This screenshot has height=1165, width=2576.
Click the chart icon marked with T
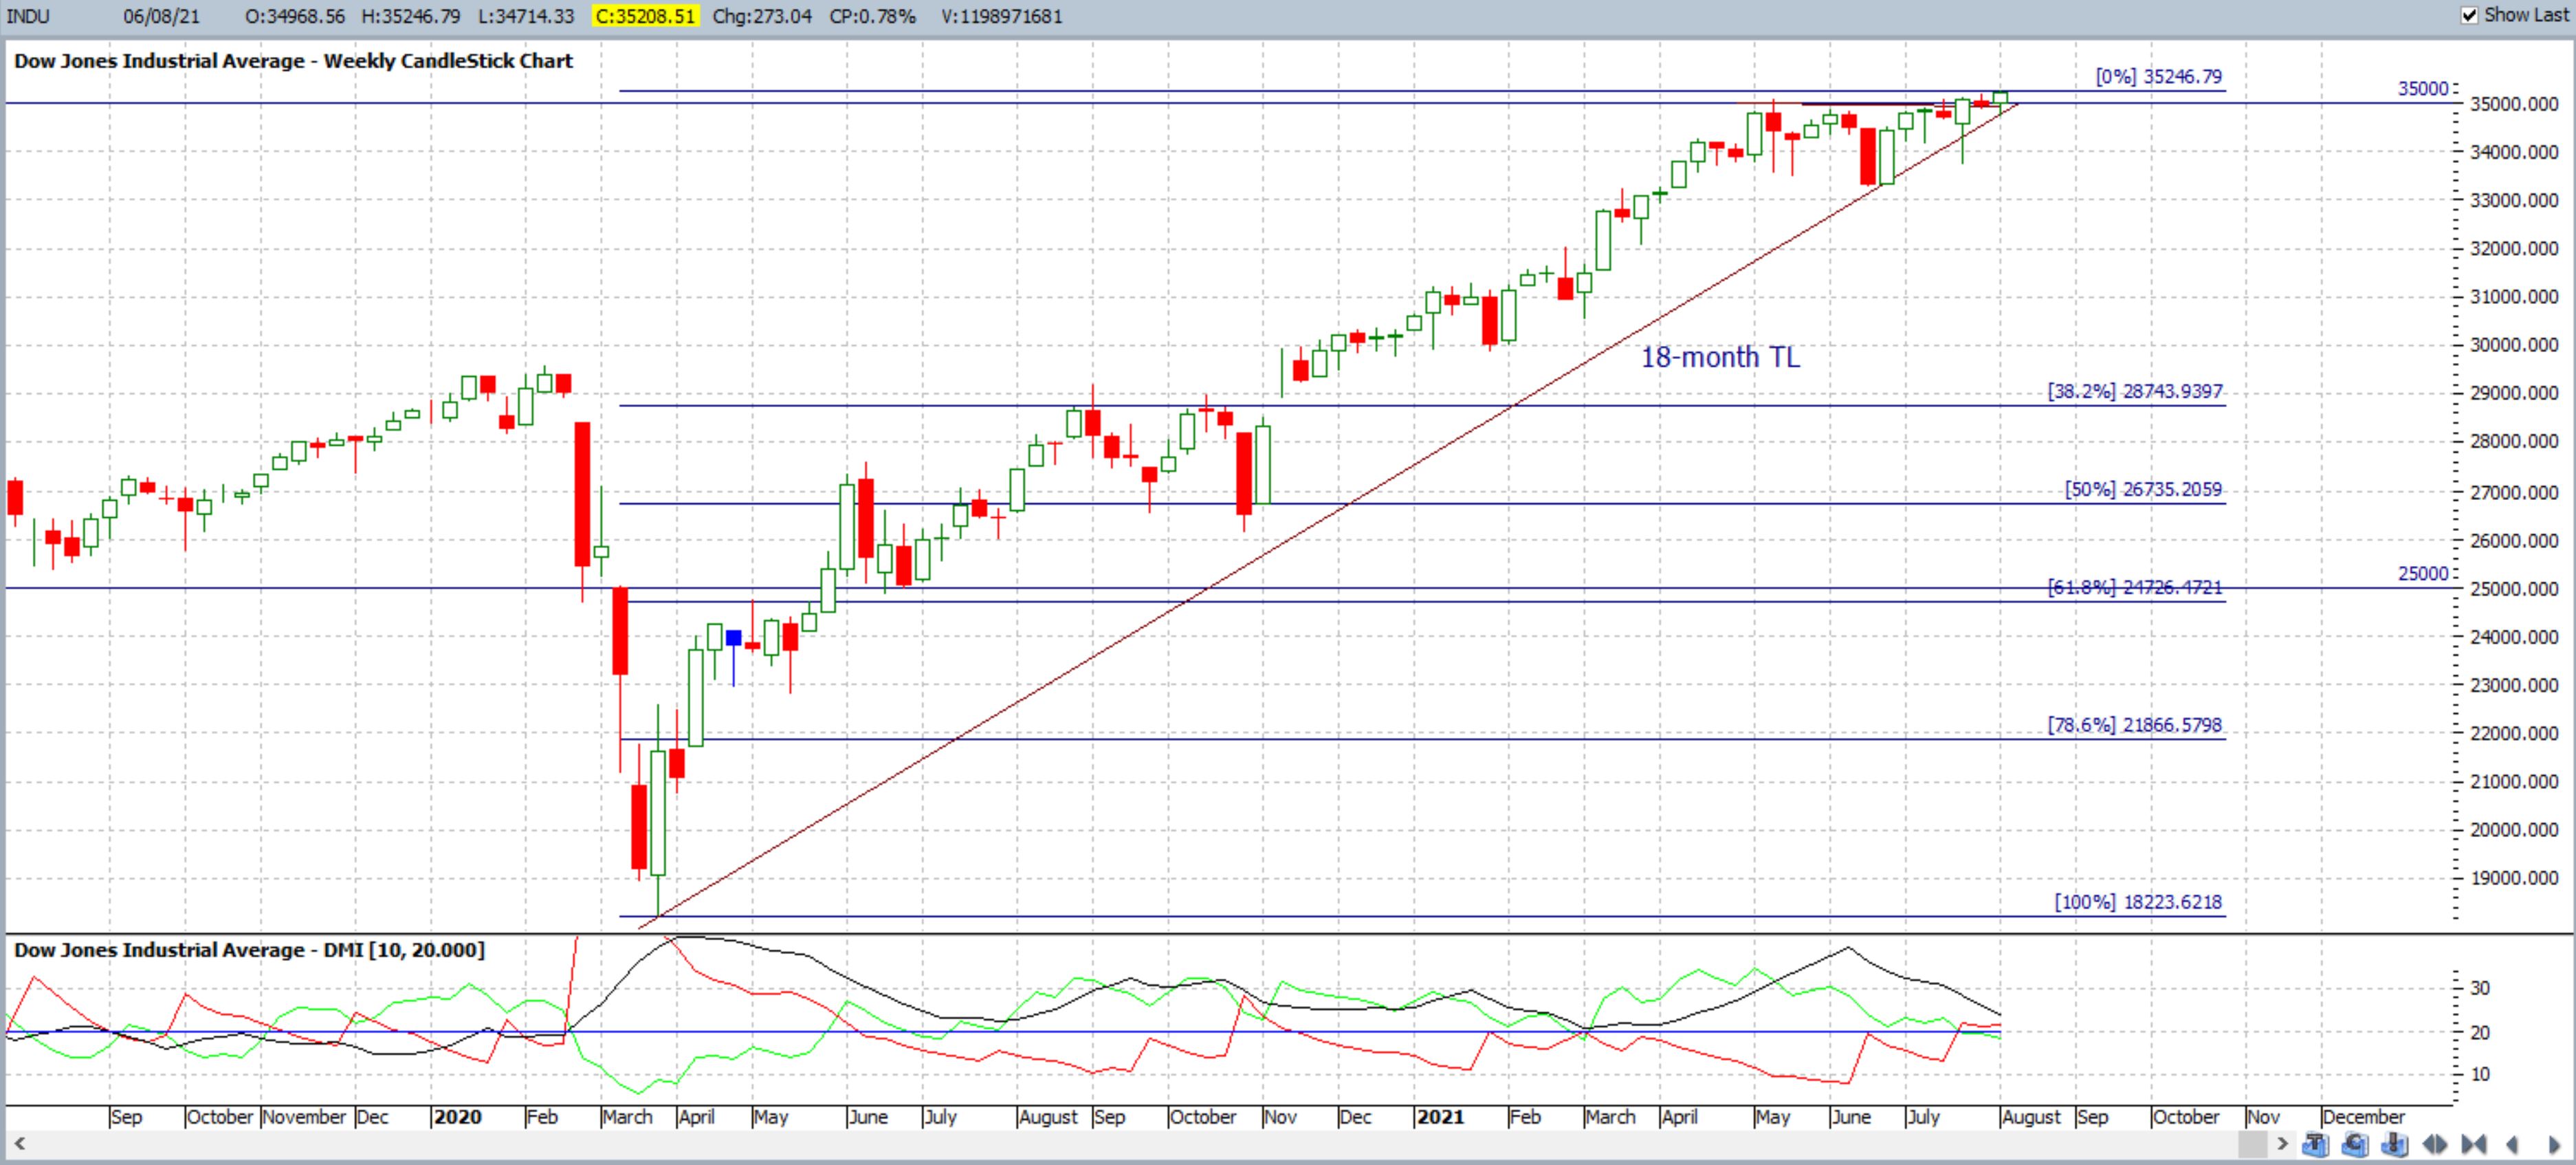[x=2316, y=1144]
